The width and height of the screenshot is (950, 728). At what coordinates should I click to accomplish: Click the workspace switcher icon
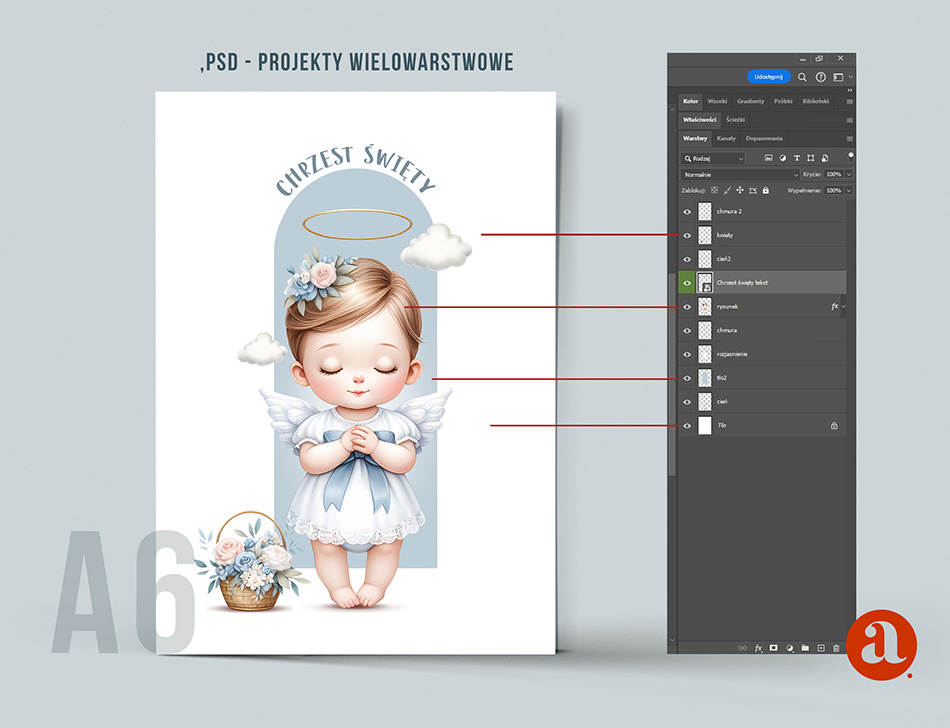tap(838, 77)
